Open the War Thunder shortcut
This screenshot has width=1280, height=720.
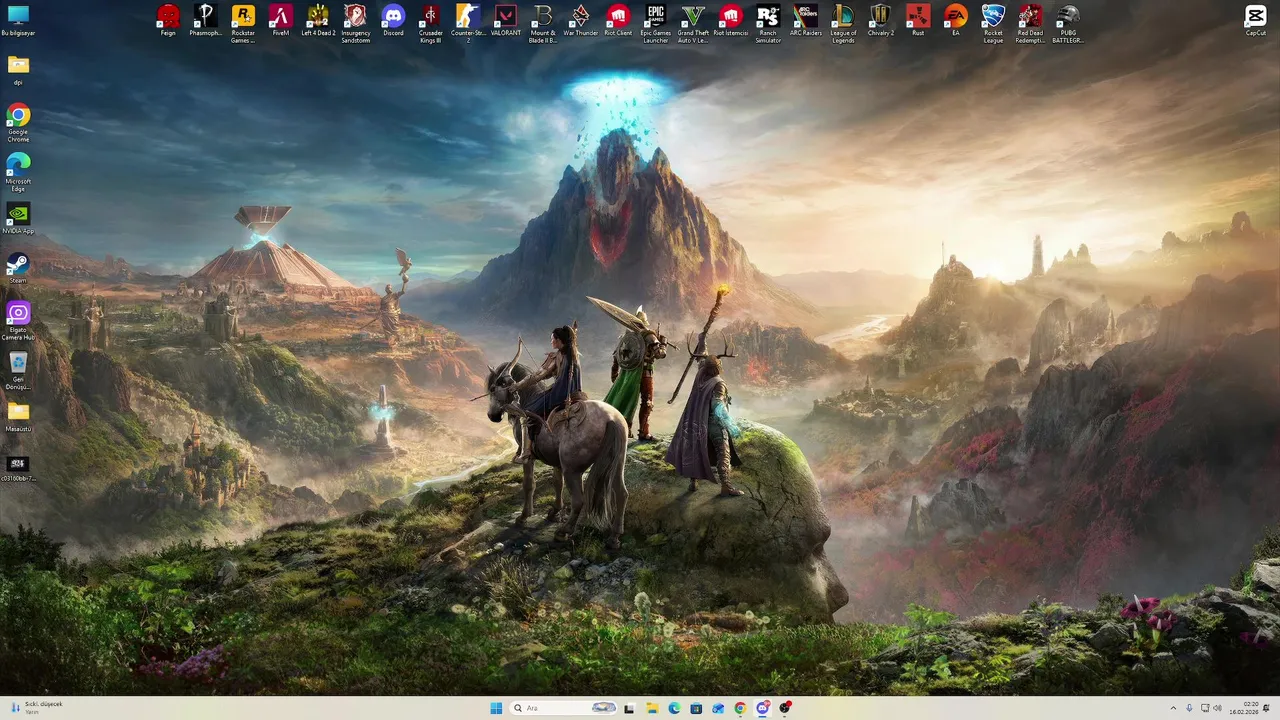(x=580, y=21)
